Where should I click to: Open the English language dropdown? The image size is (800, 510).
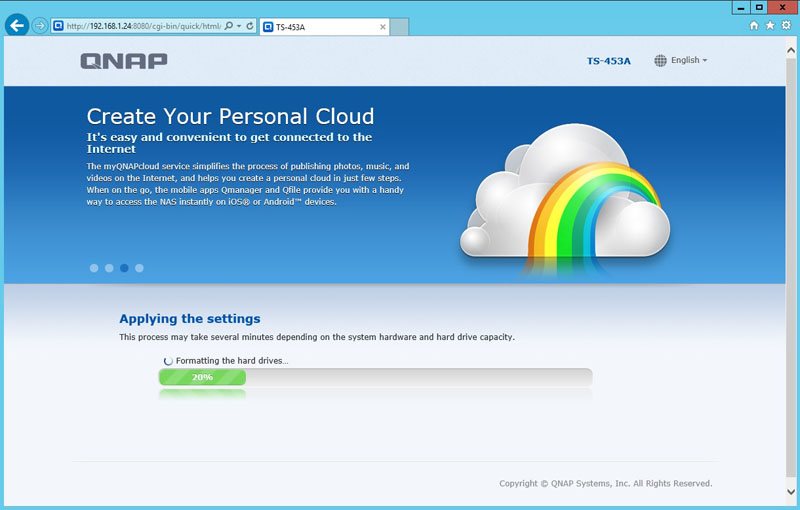click(689, 60)
